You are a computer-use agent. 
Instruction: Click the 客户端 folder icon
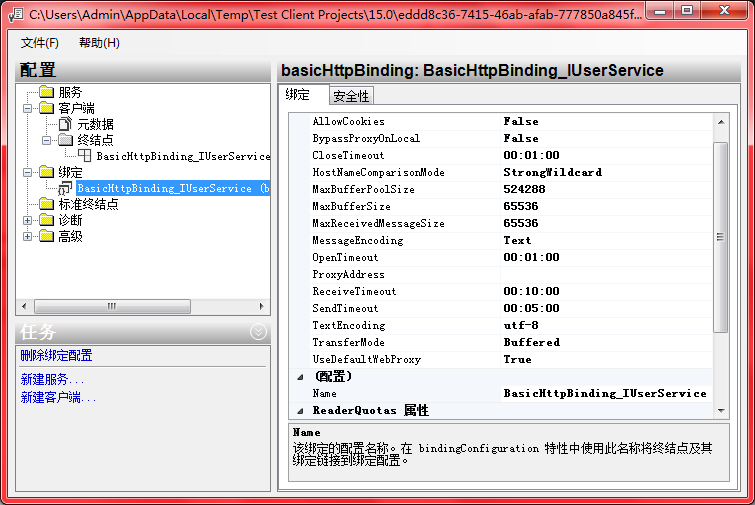point(46,108)
